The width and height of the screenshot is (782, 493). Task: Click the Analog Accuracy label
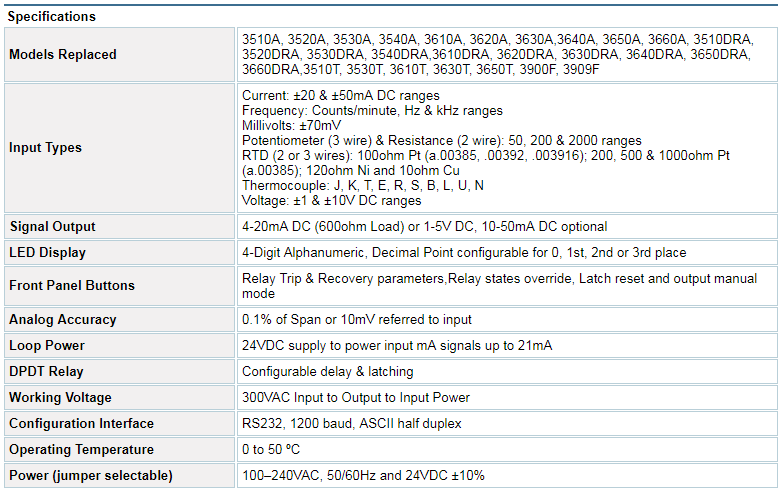click(63, 320)
